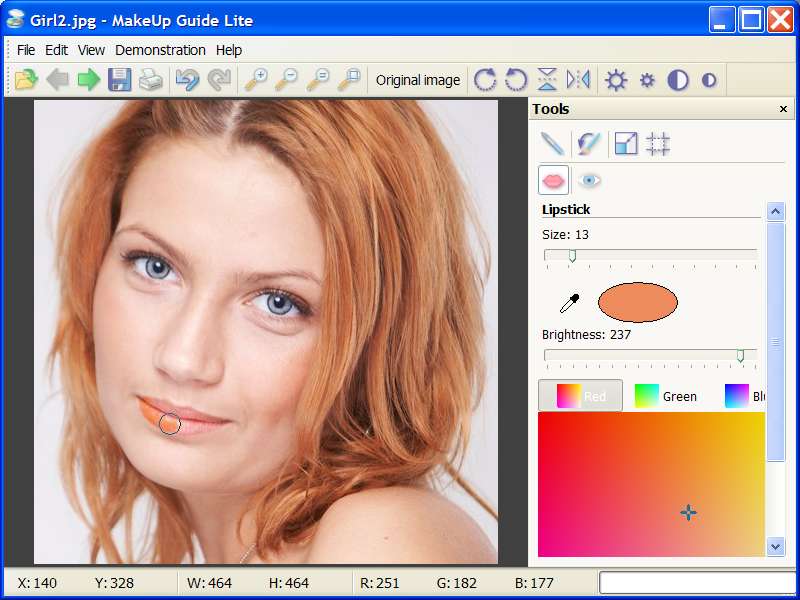Switch to the Eye color tool
800x600 pixels.
(x=590, y=180)
